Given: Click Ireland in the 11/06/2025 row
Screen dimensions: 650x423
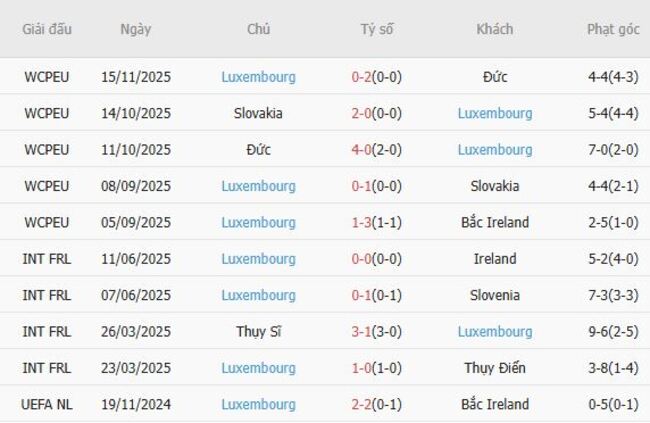Looking at the screenshot, I should coord(495,259).
